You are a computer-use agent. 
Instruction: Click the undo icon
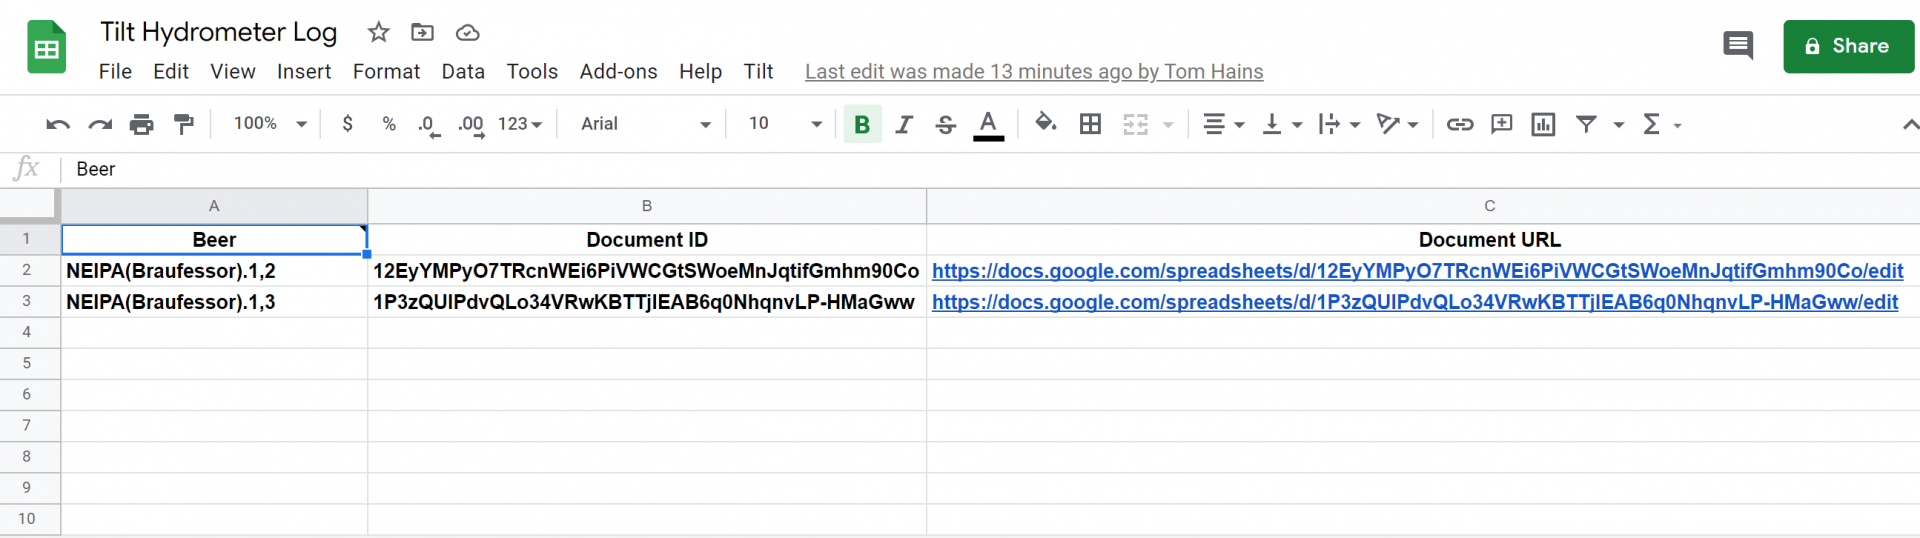(58, 124)
